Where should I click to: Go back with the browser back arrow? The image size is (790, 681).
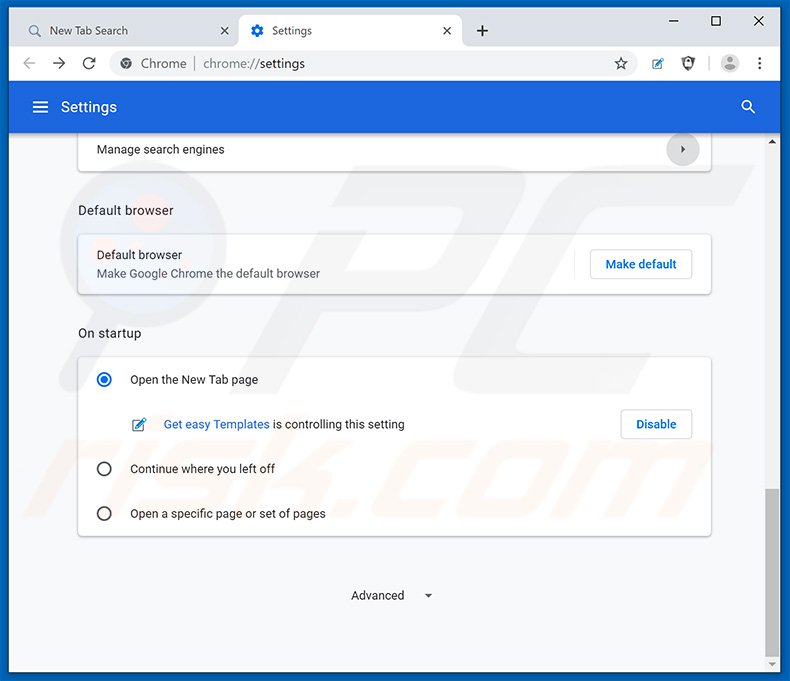29,63
